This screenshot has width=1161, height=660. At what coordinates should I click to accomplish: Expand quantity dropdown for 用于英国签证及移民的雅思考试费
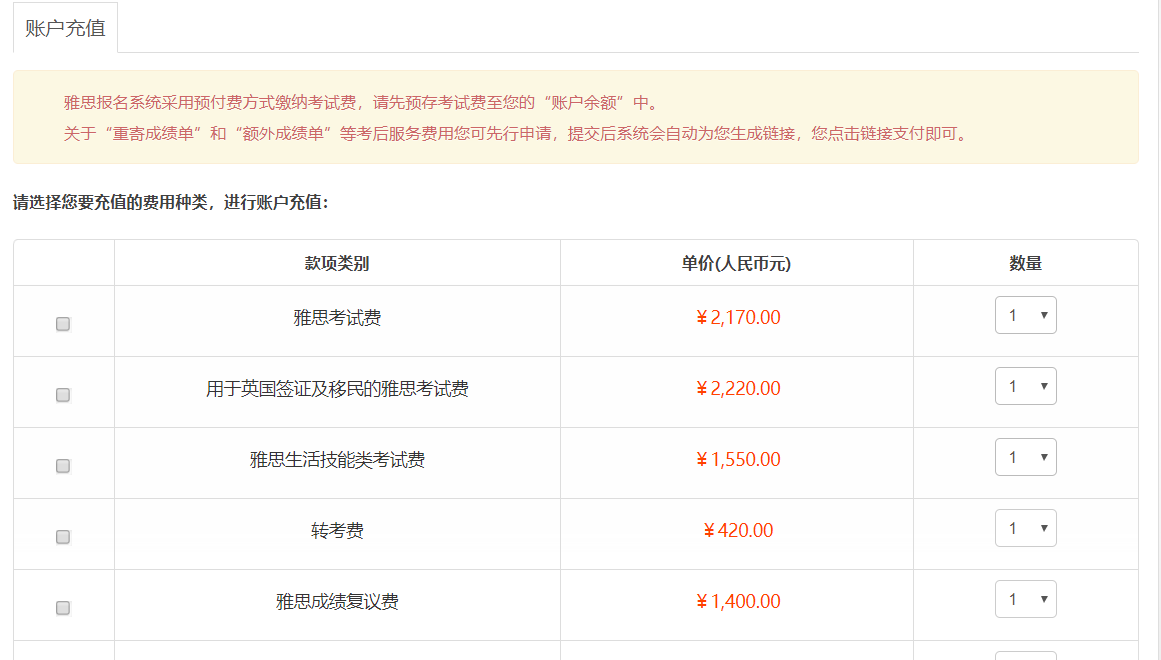tap(1026, 387)
